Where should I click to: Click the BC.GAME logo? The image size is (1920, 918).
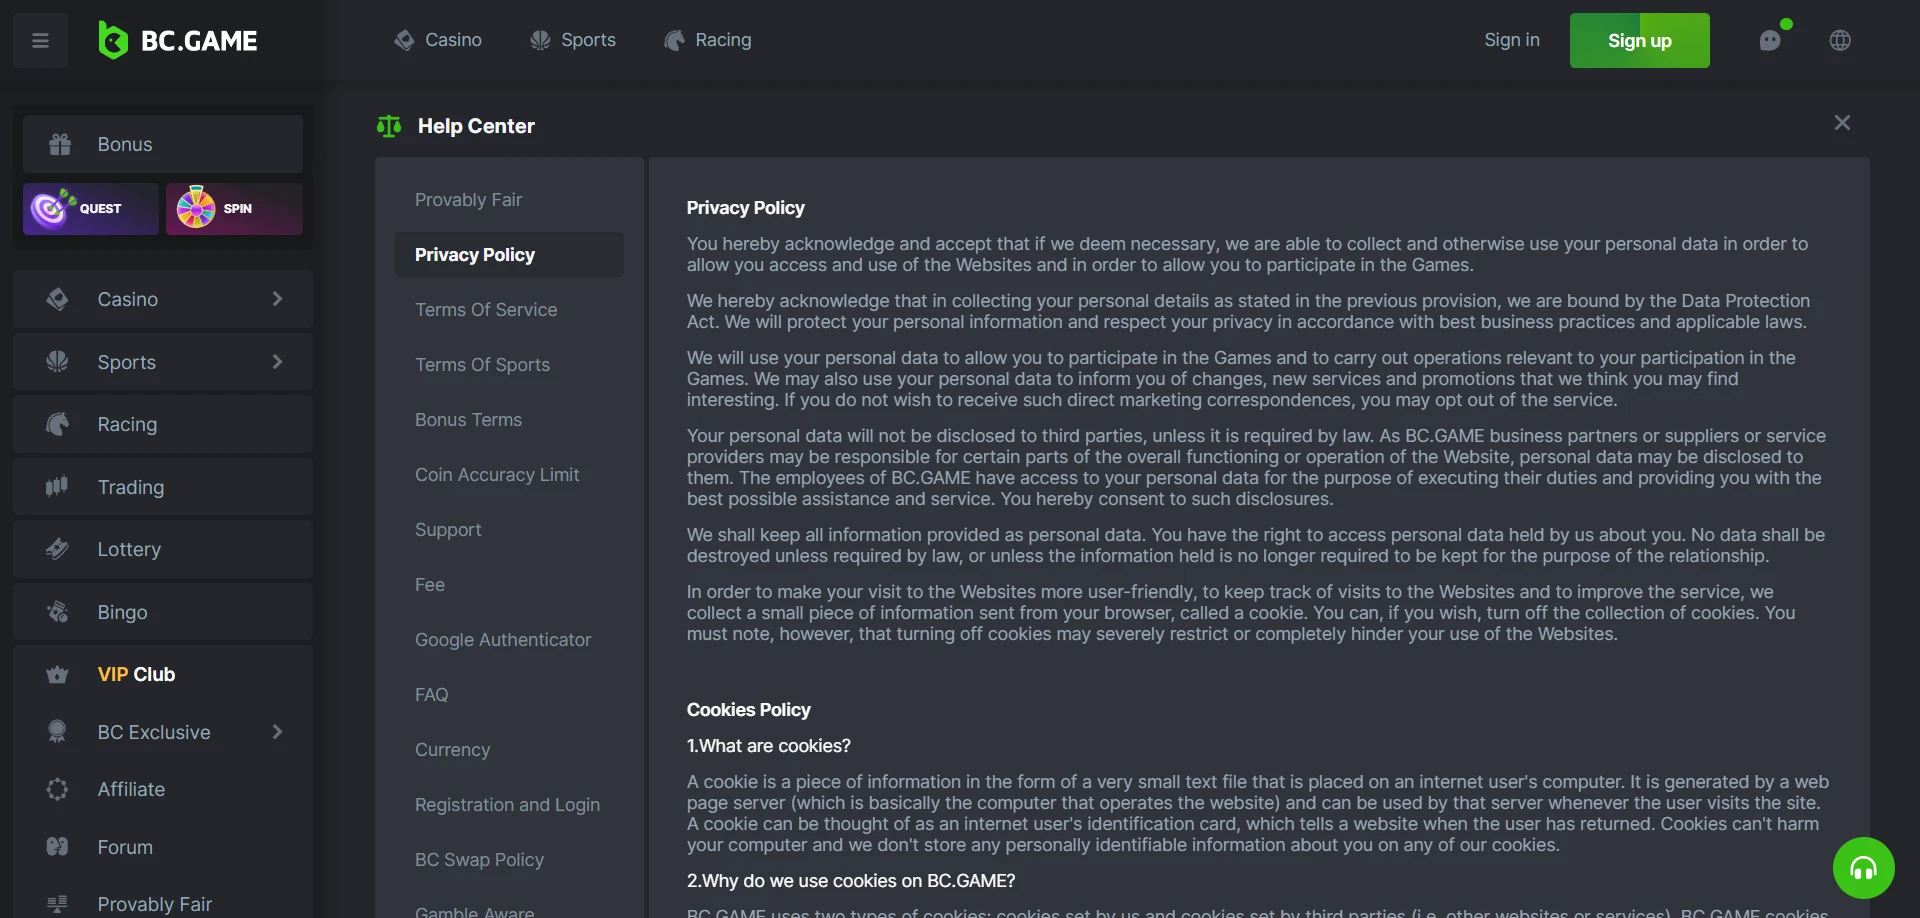coord(178,41)
